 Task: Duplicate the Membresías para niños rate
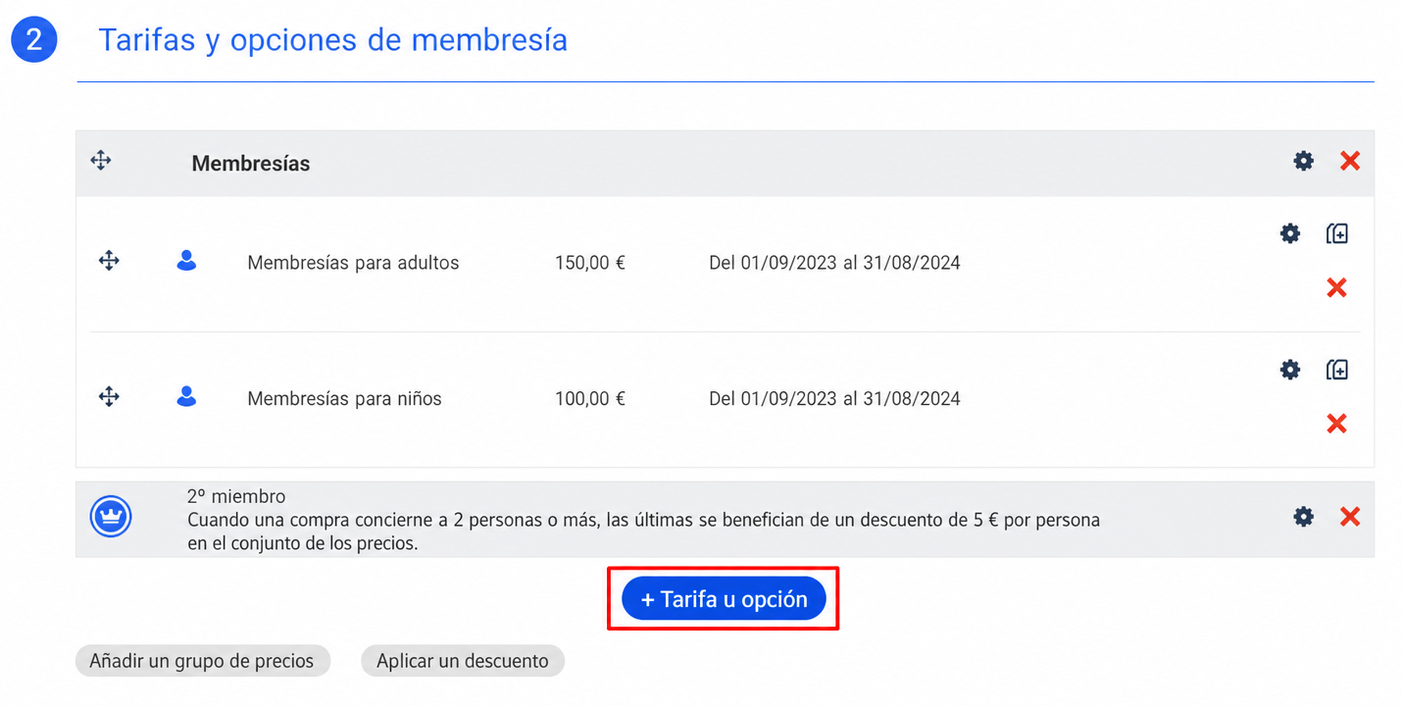tap(1337, 369)
